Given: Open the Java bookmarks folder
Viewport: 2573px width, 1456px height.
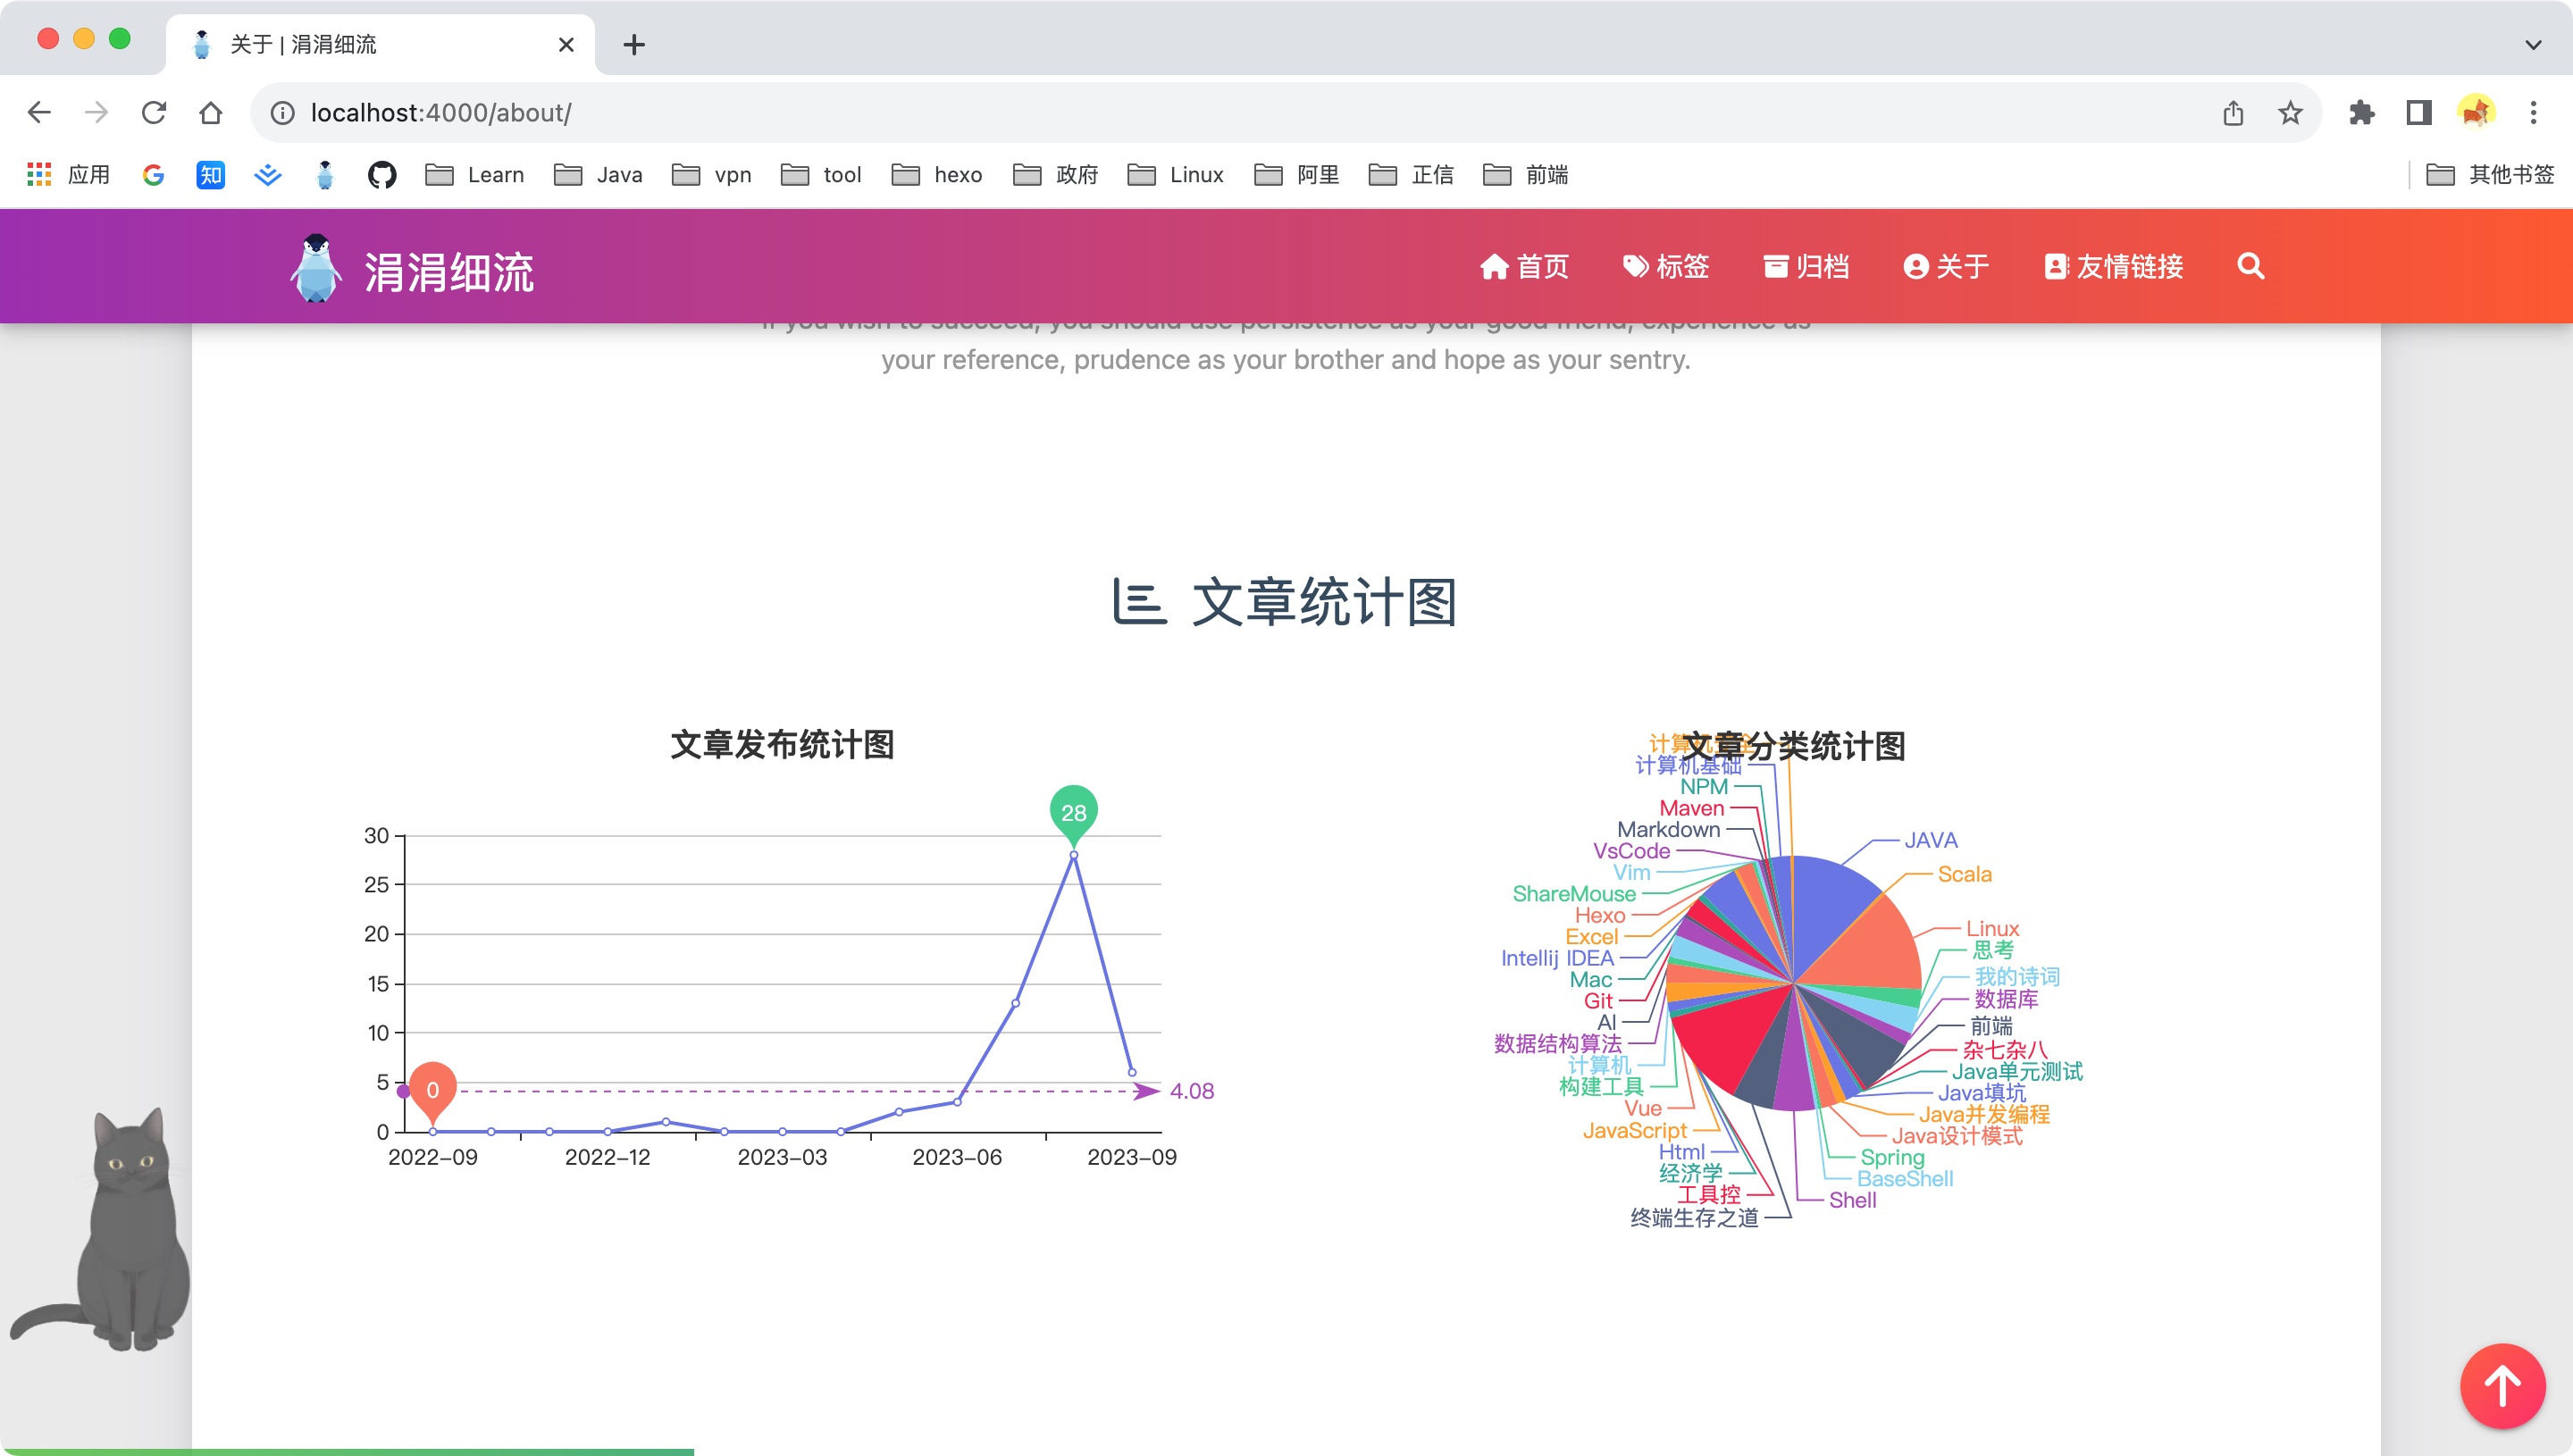Looking at the screenshot, I should [599, 174].
